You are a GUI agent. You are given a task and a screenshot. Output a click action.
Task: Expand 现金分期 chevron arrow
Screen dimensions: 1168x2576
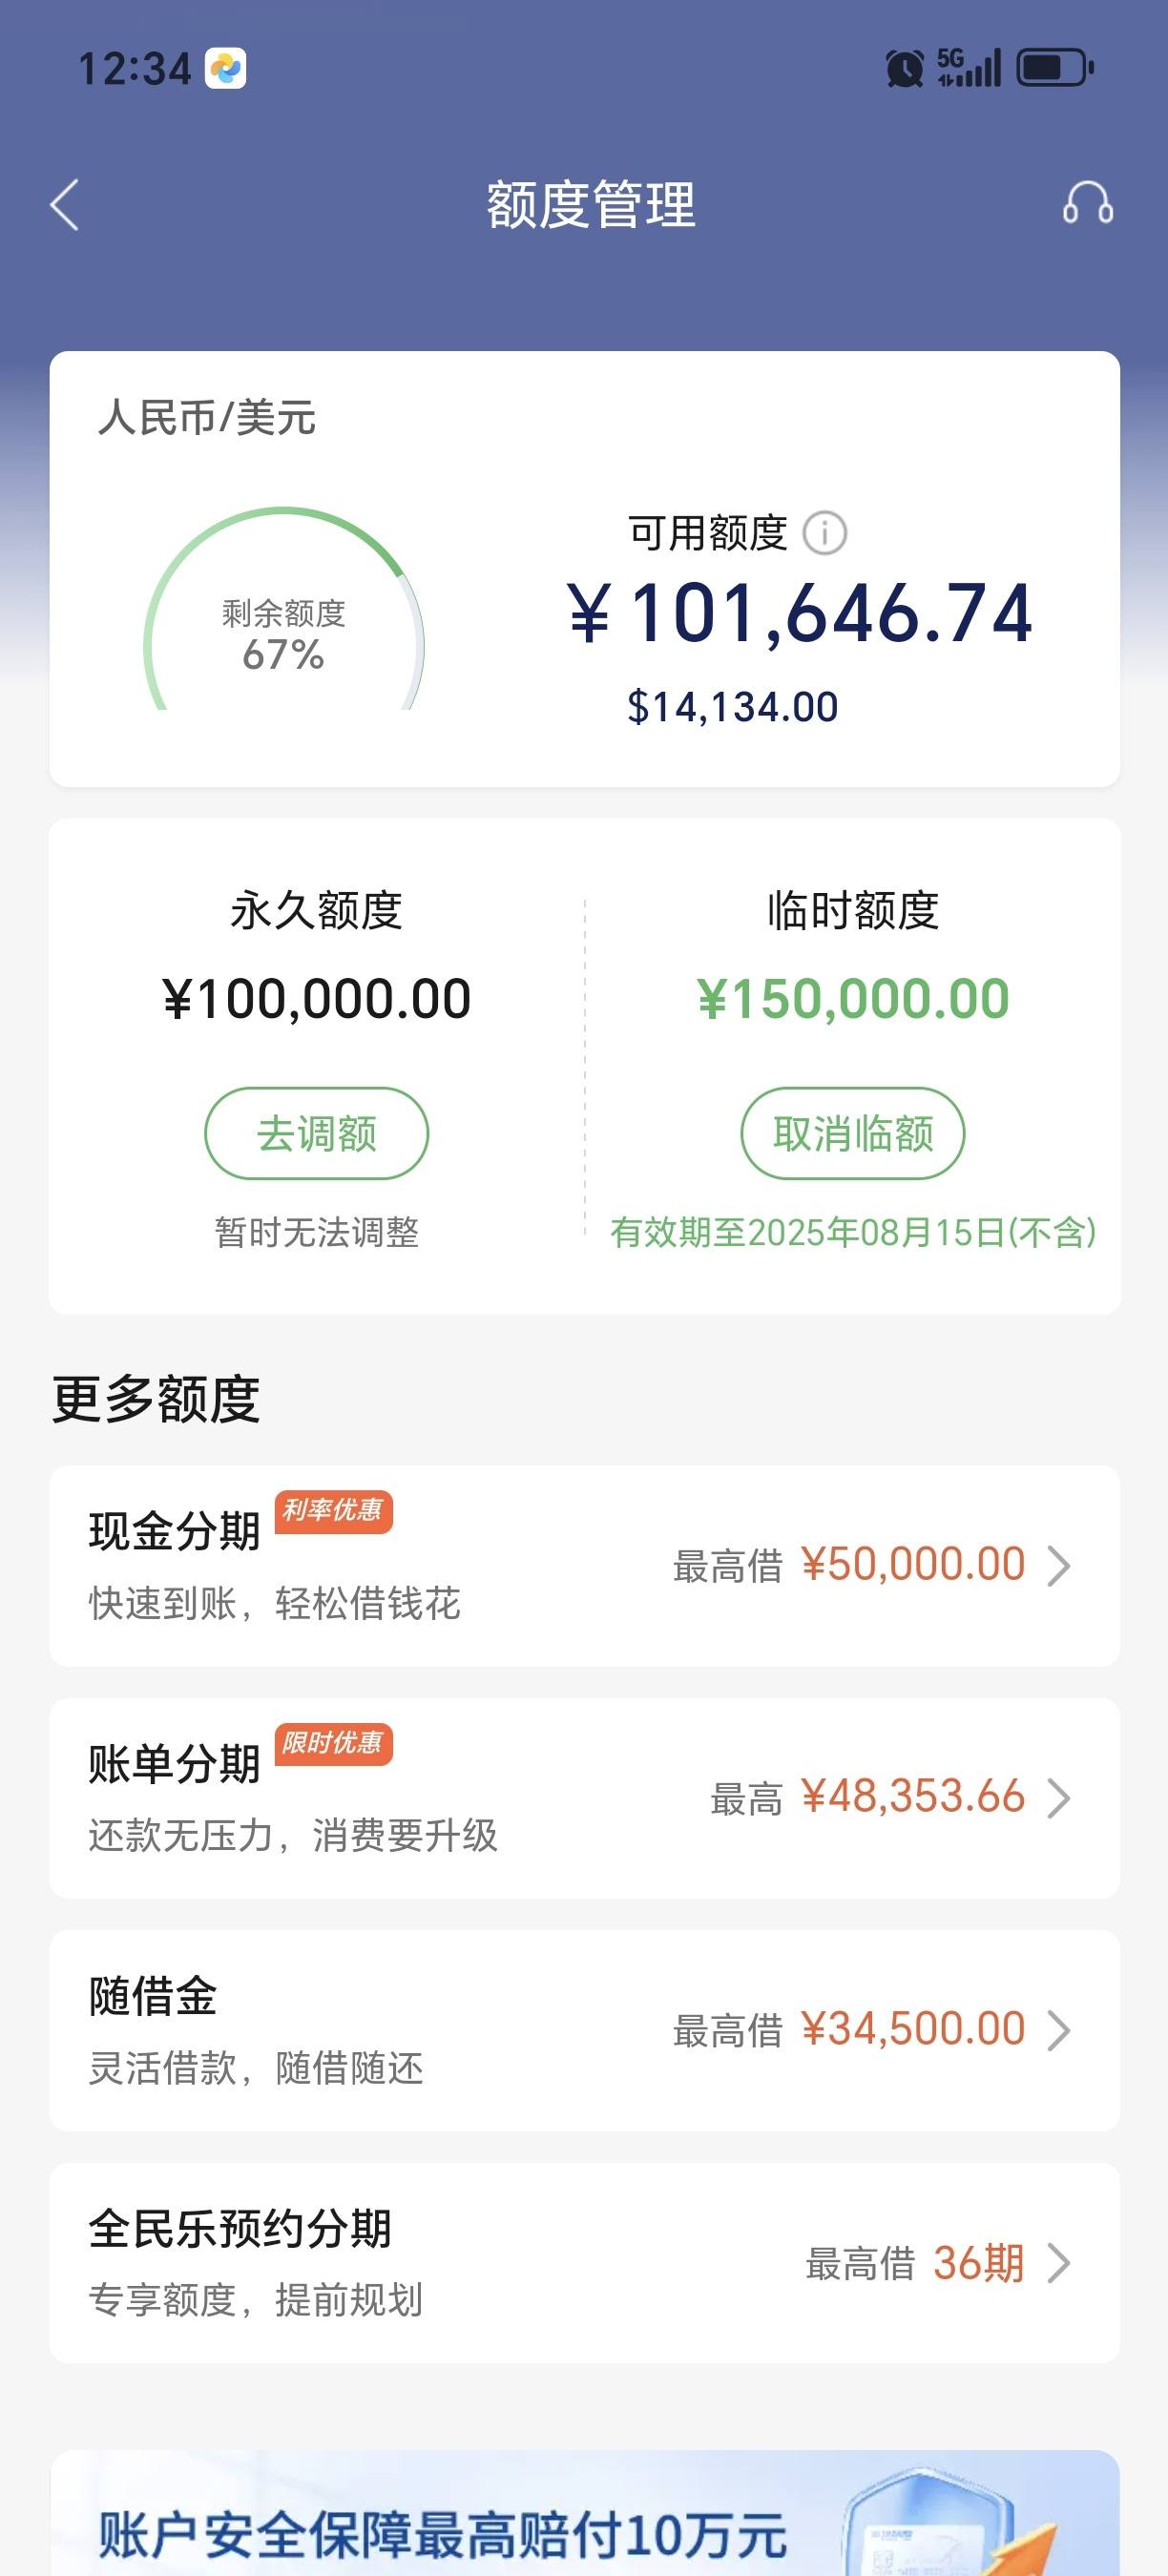tap(1059, 1566)
